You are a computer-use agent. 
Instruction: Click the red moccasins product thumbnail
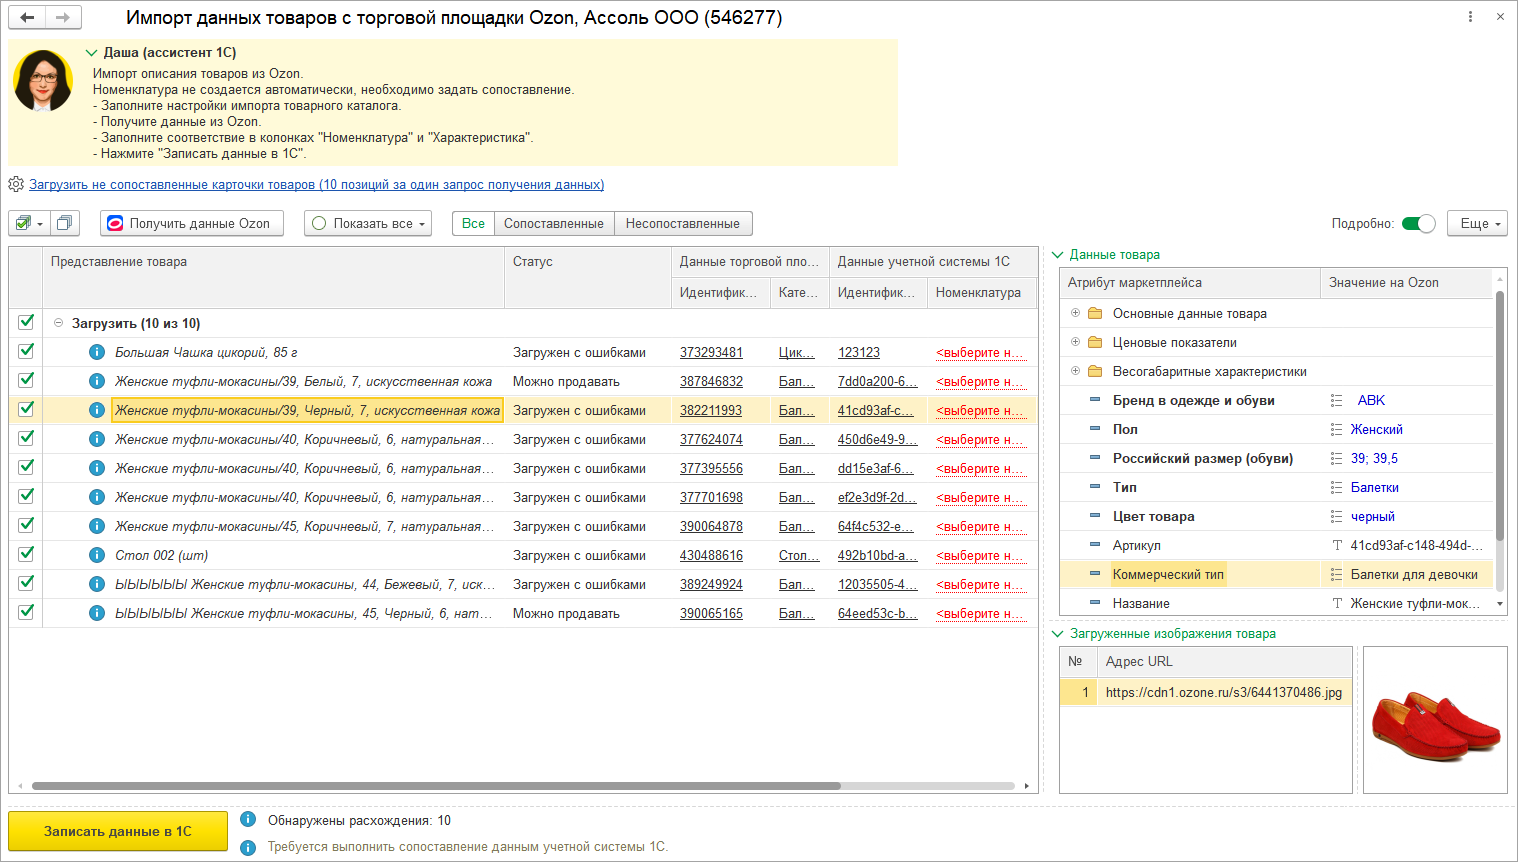pos(1434,720)
